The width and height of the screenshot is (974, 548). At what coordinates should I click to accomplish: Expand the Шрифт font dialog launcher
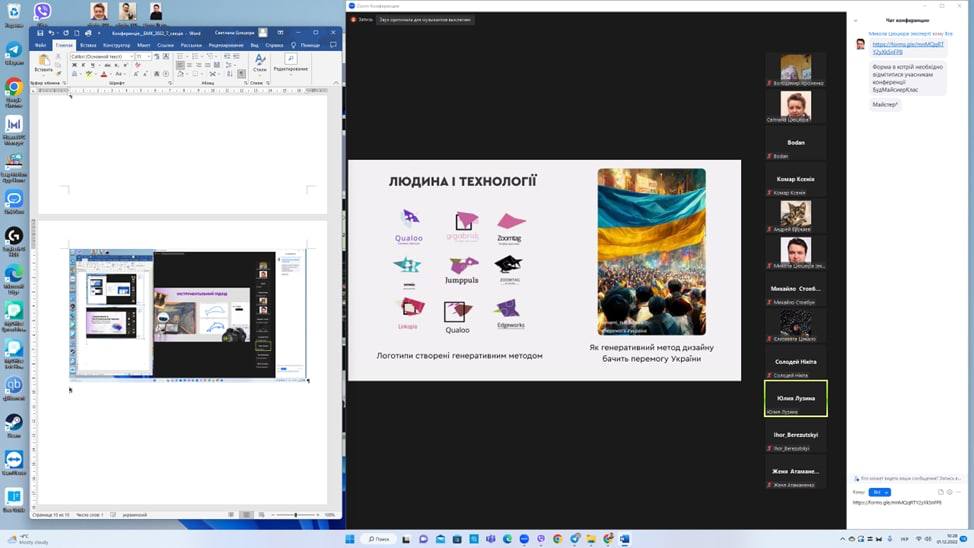(x=170, y=83)
